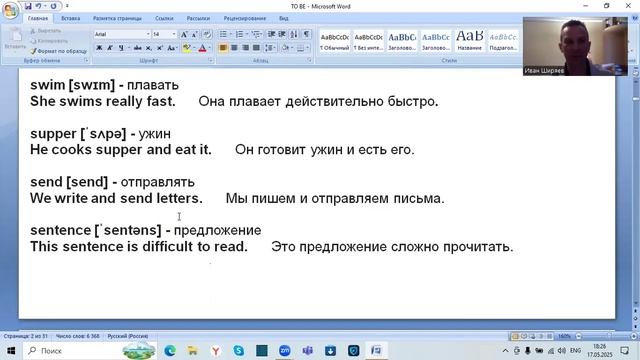Apply the Подзаголовок style
The image size is (640, 360).
[x=503, y=41]
